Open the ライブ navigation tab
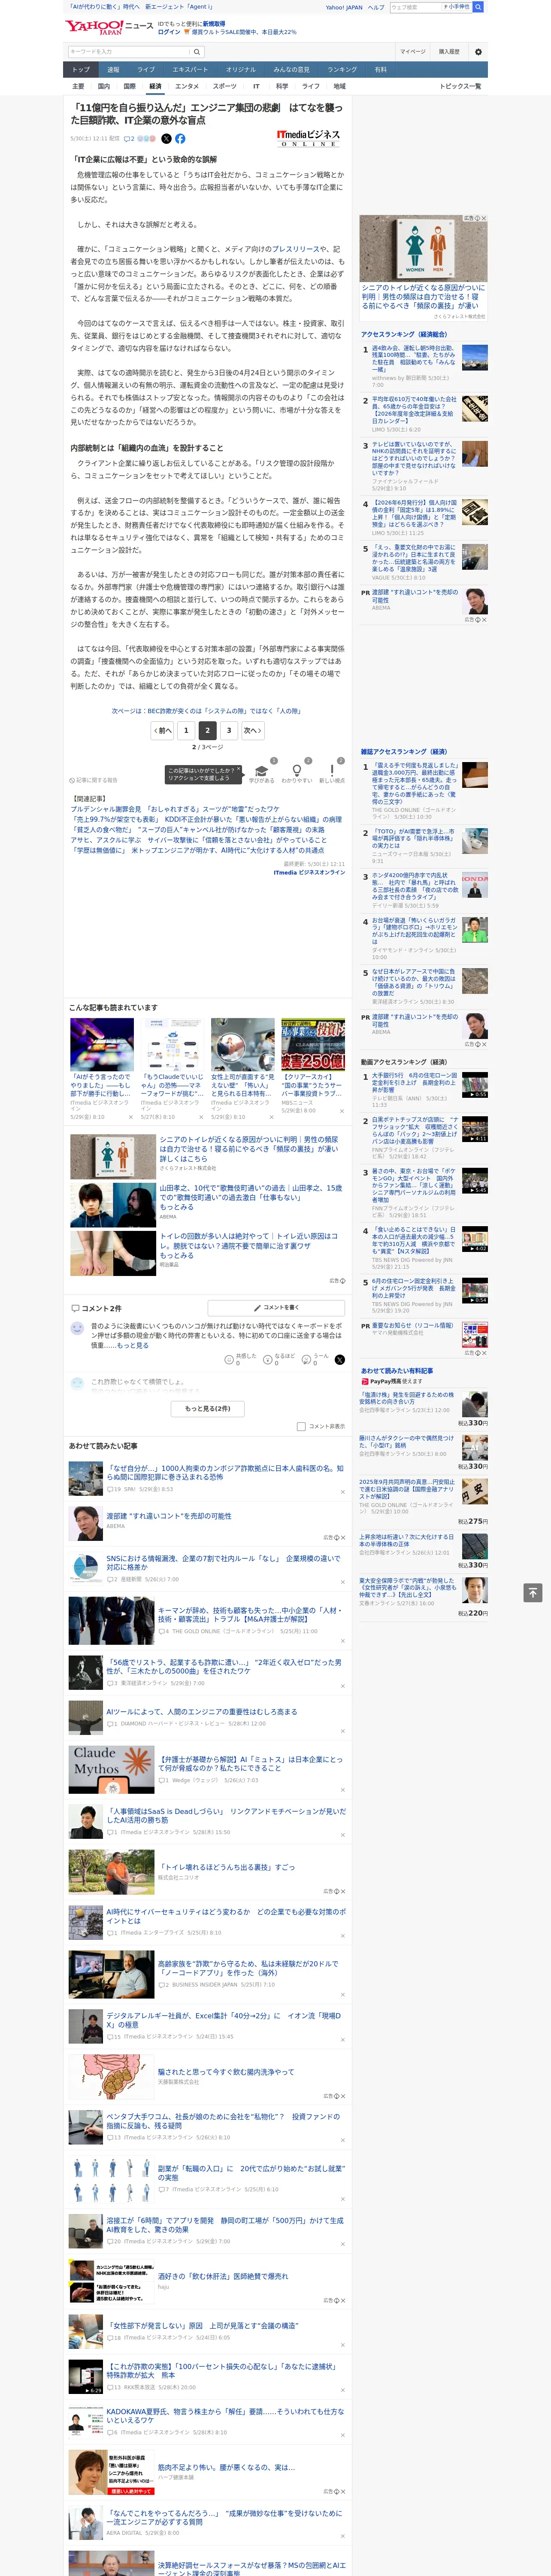Screen dimensions: 551x2576 (x=146, y=70)
